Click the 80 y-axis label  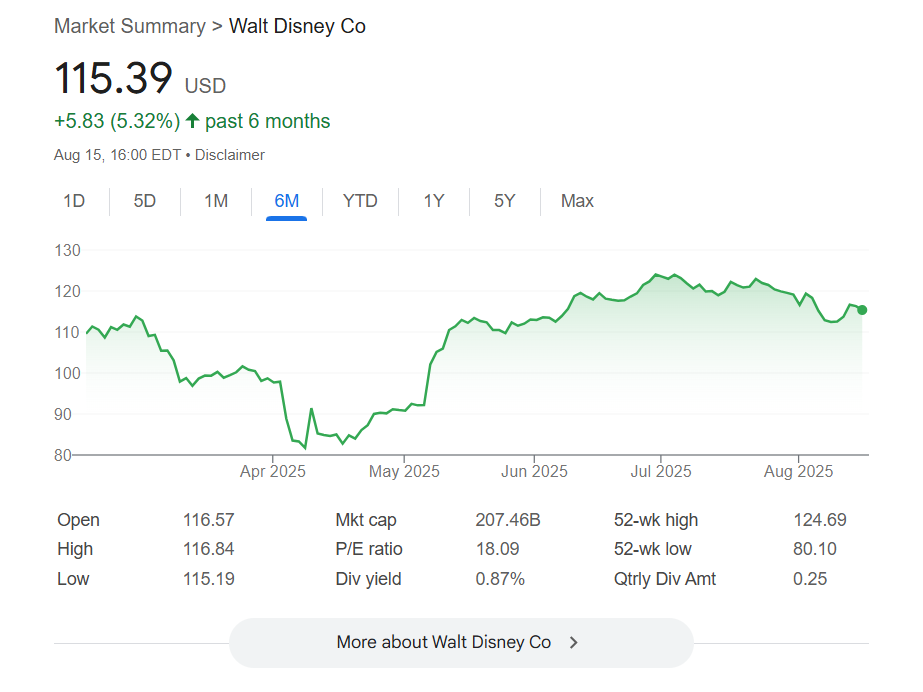pyautogui.click(x=63, y=455)
